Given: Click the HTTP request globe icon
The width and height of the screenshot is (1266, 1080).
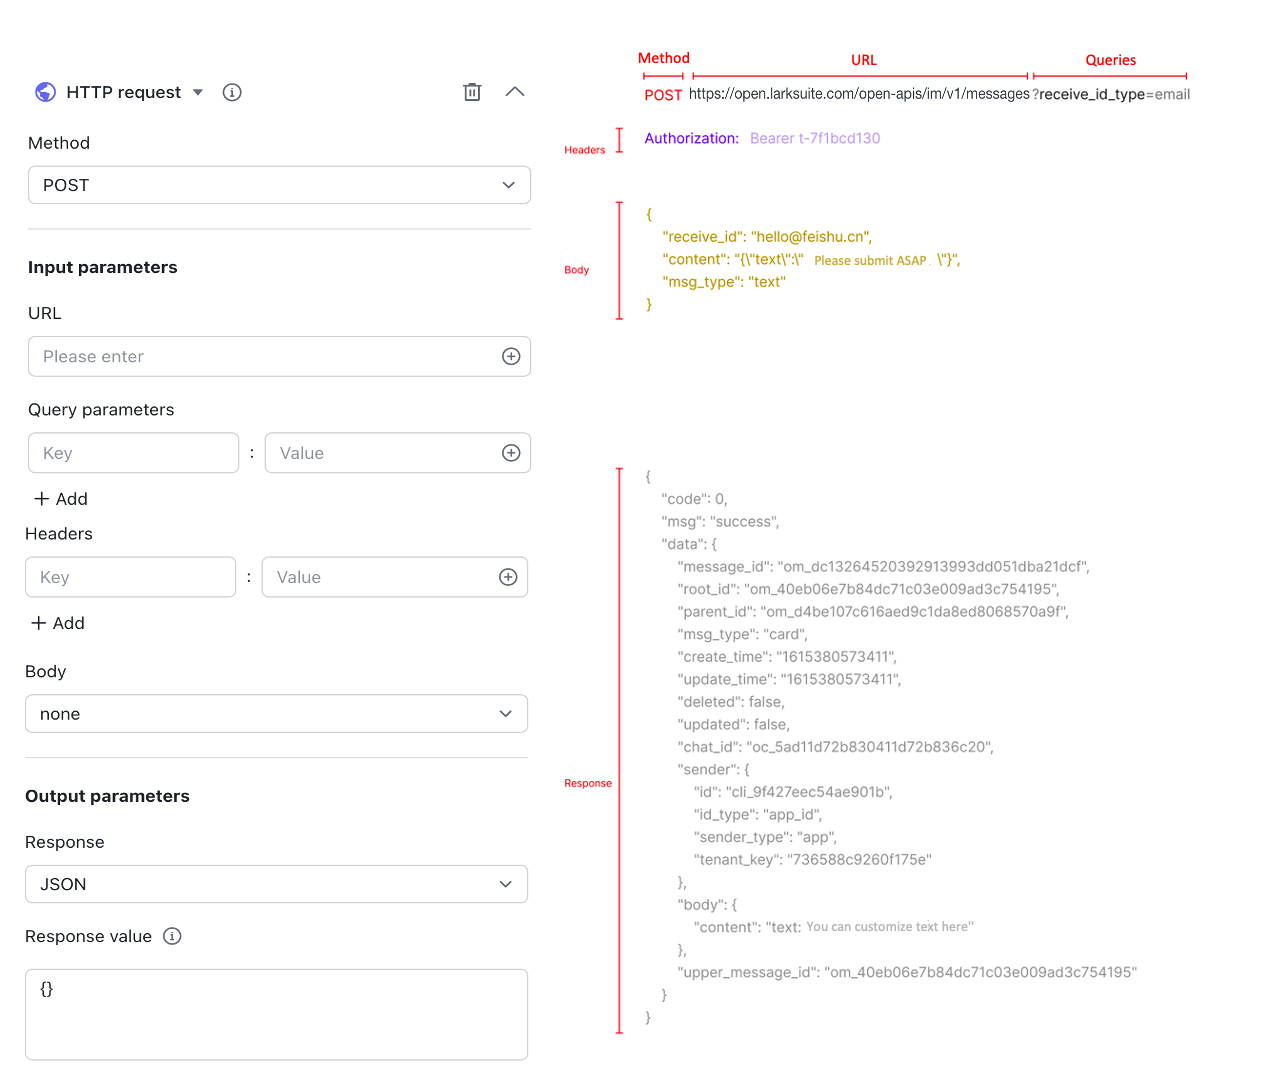Looking at the screenshot, I should (45, 92).
